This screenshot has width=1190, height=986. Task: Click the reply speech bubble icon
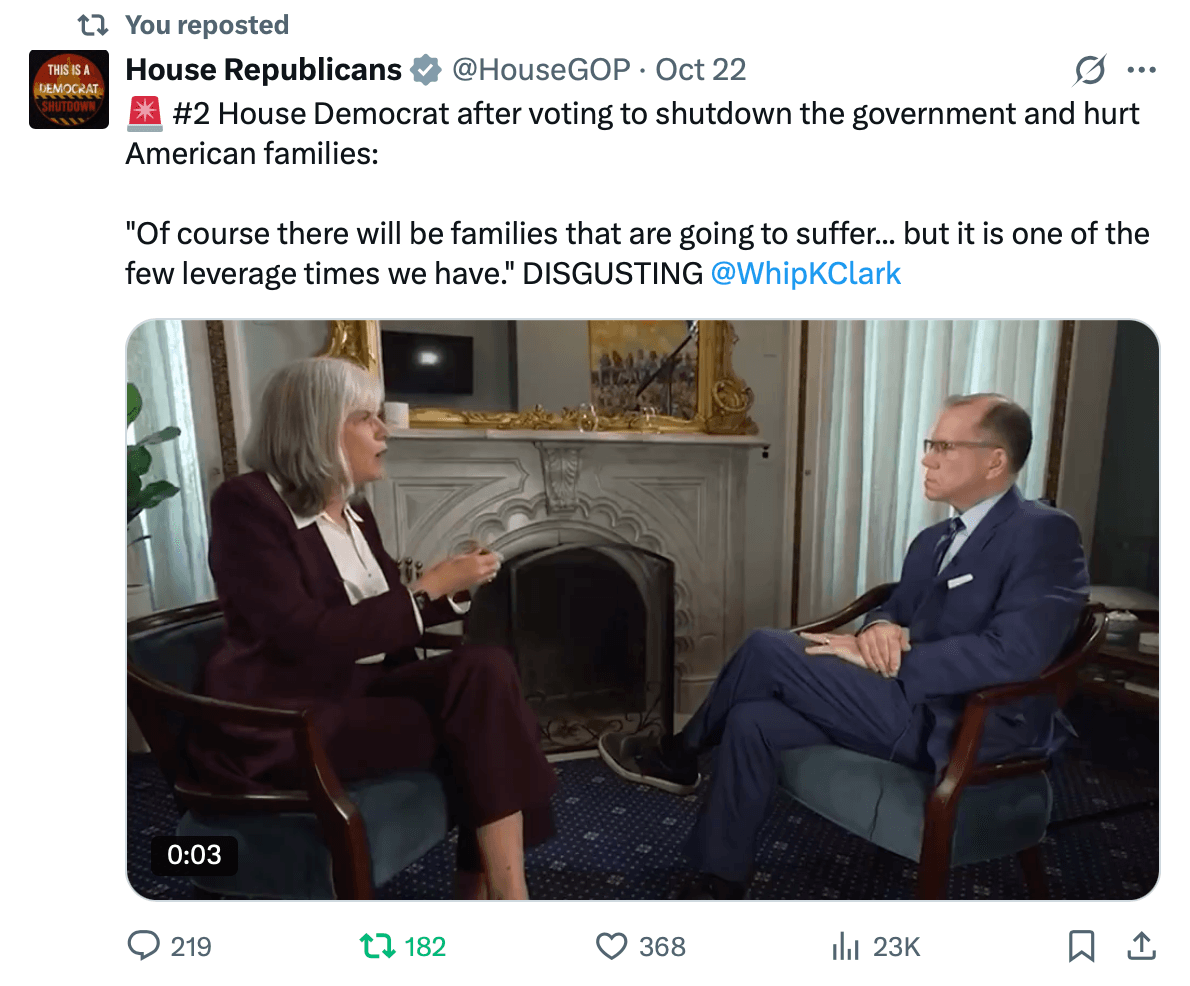tap(145, 946)
